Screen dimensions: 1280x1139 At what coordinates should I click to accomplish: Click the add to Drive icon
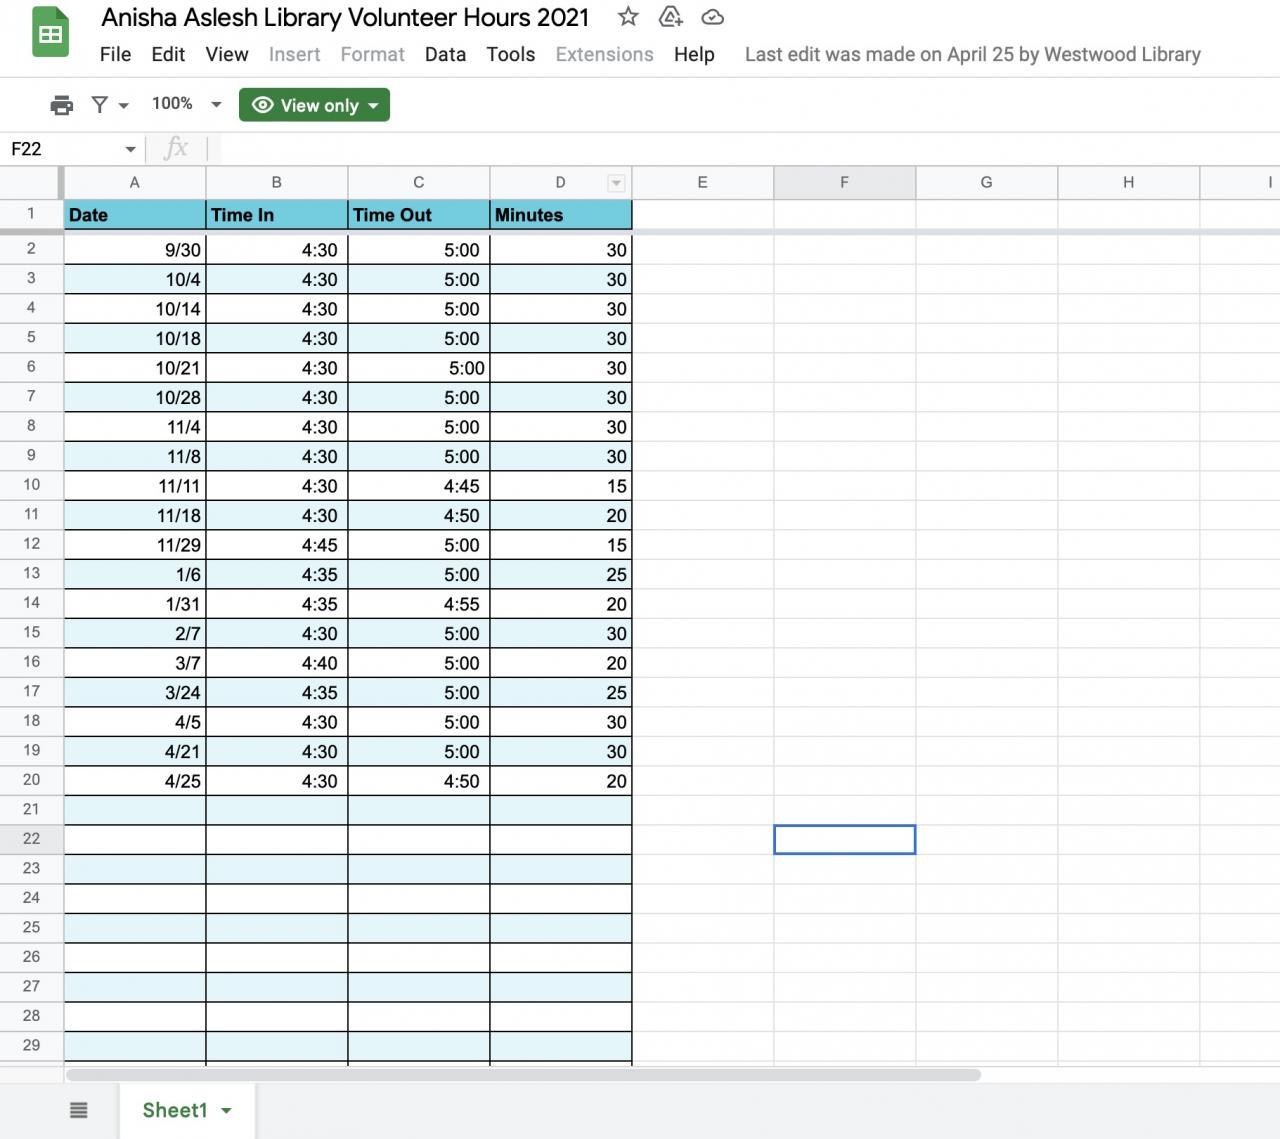coord(670,17)
